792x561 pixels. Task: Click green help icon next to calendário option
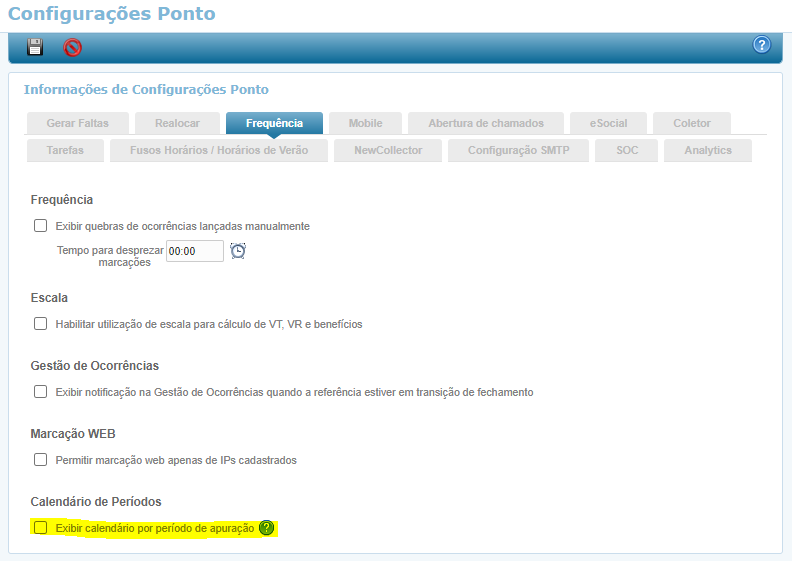(266, 528)
